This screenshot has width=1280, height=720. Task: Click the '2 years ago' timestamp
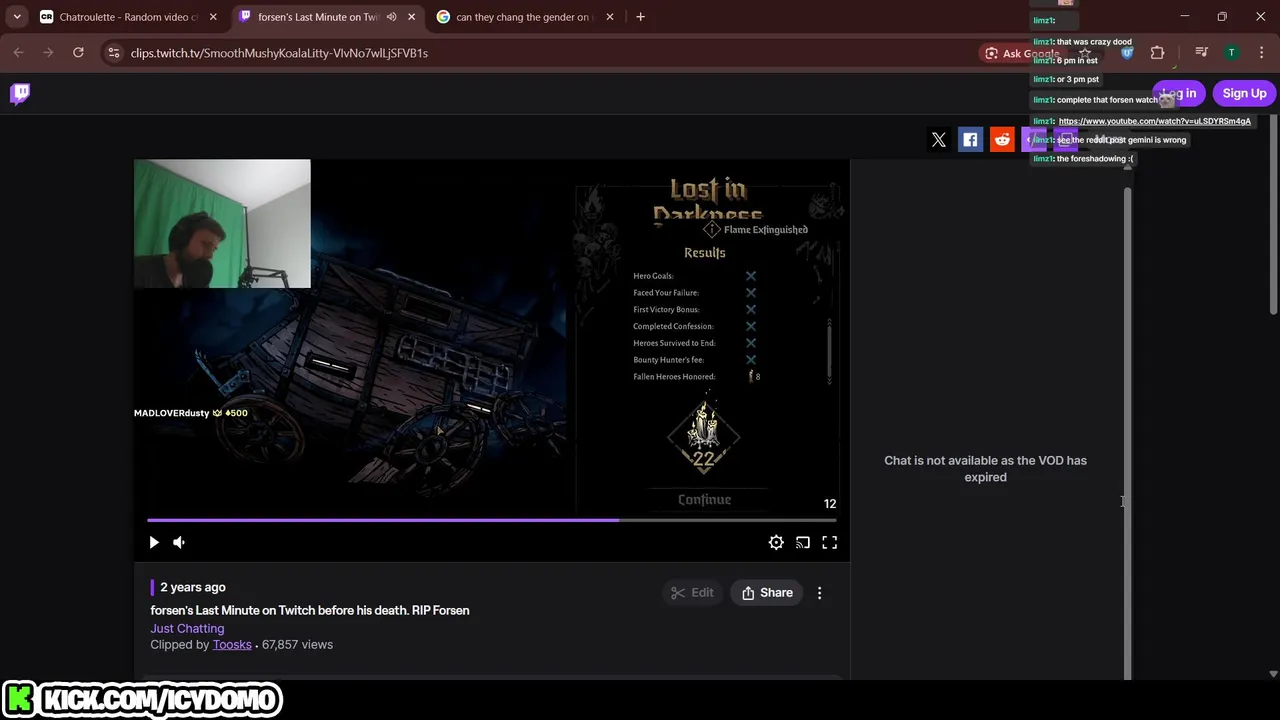[193, 587]
